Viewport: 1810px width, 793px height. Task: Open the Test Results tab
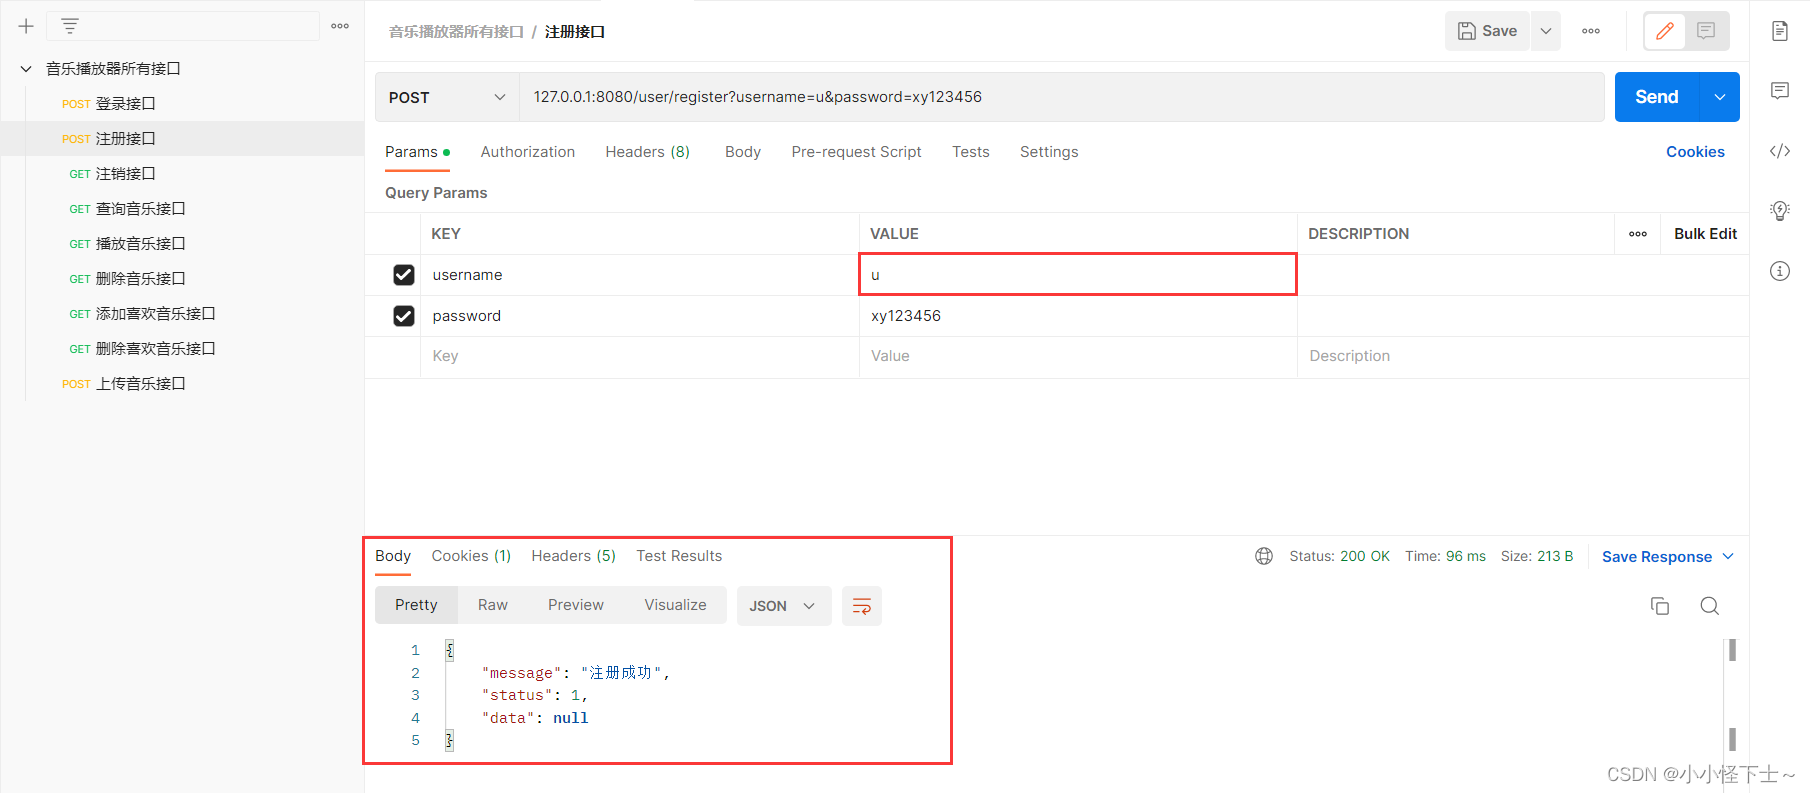[x=679, y=556]
